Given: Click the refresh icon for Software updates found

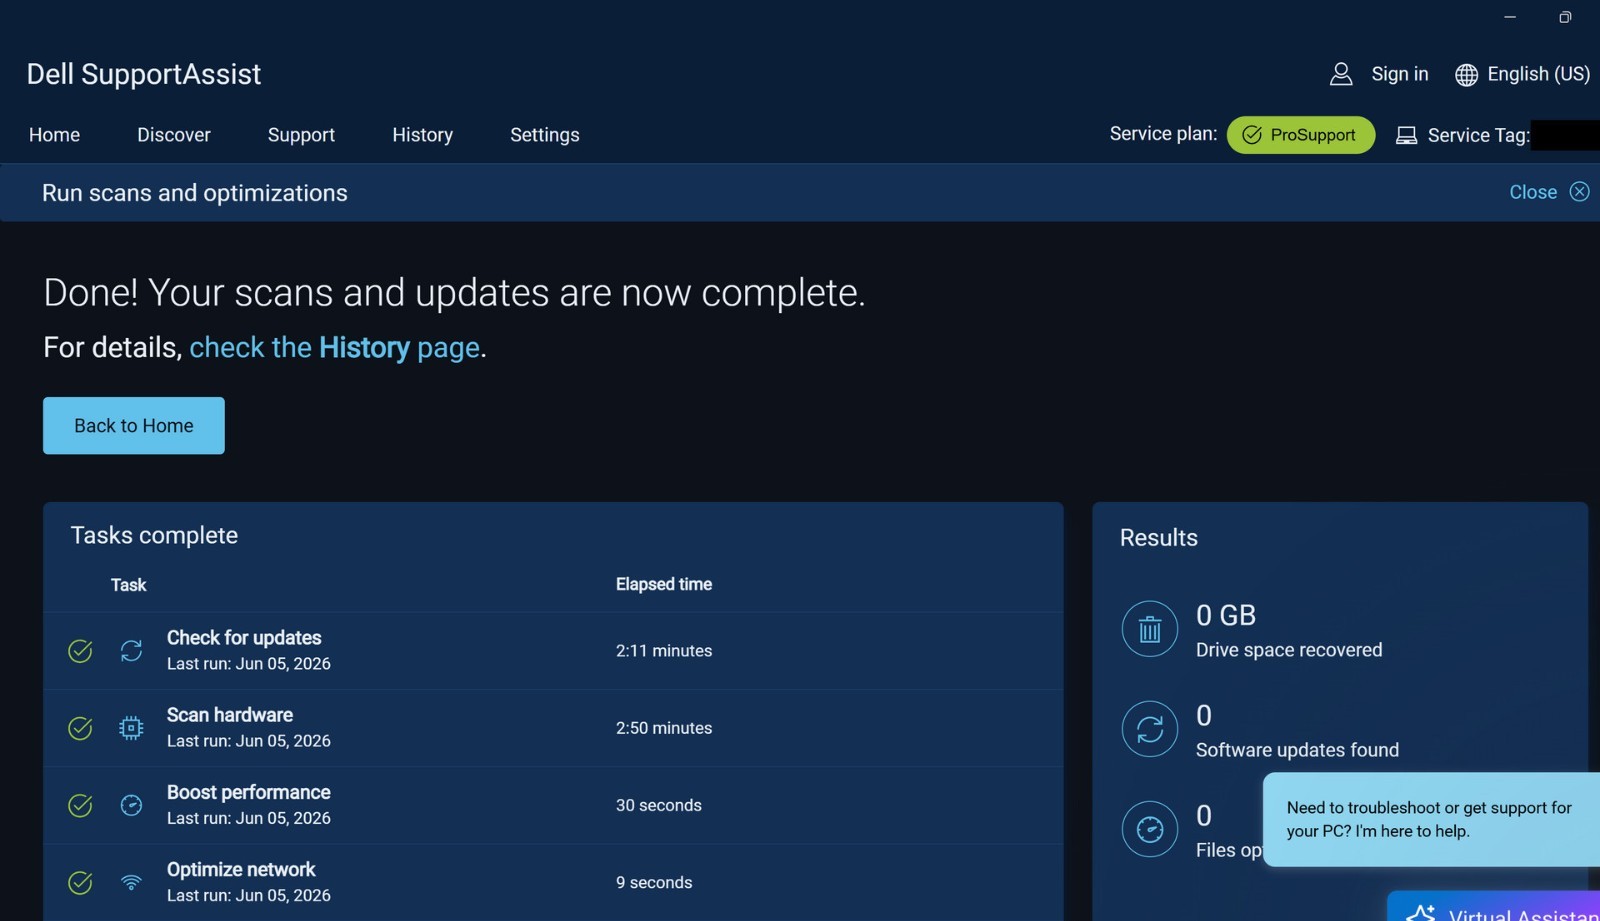Looking at the screenshot, I should (1150, 729).
